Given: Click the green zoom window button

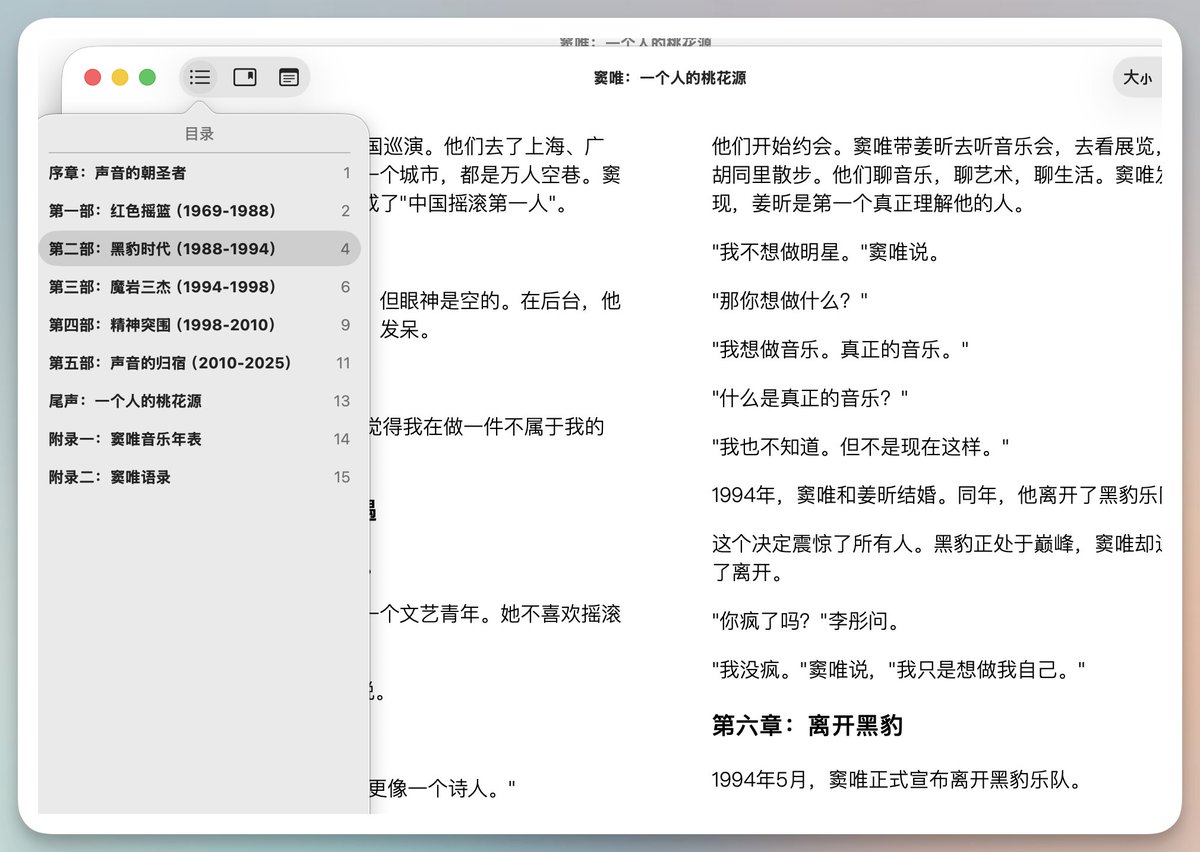Looking at the screenshot, I should point(148,76).
